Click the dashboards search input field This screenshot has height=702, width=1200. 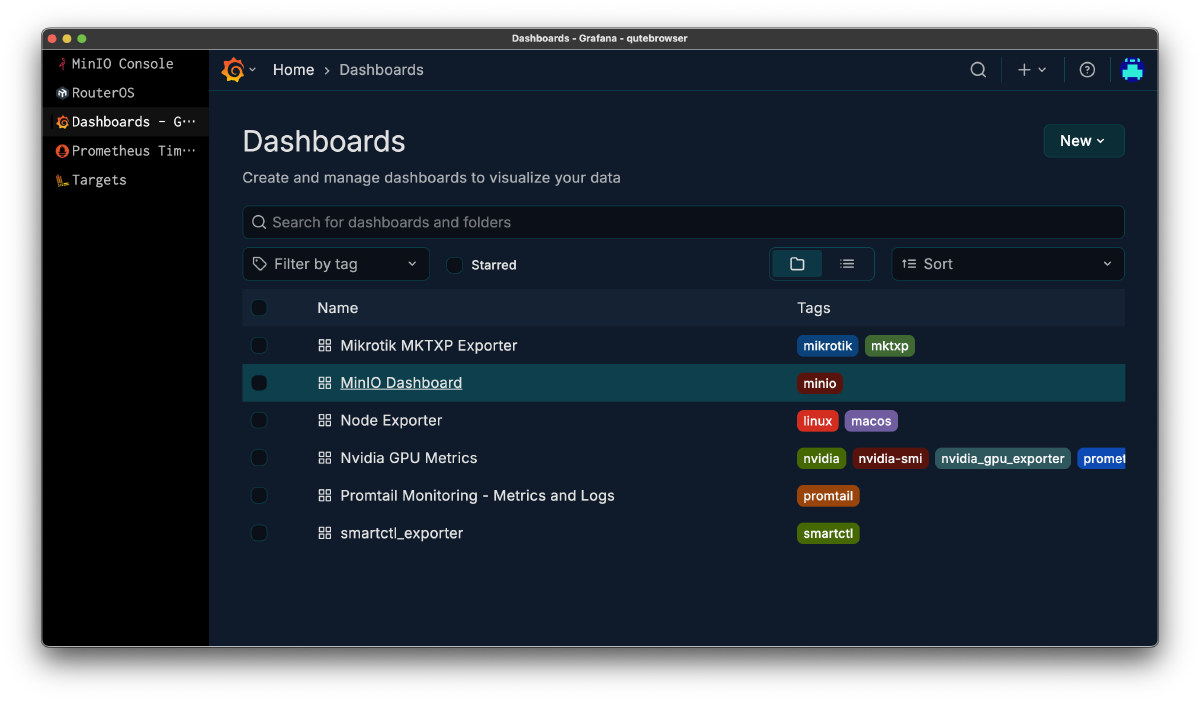(x=683, y=221)
